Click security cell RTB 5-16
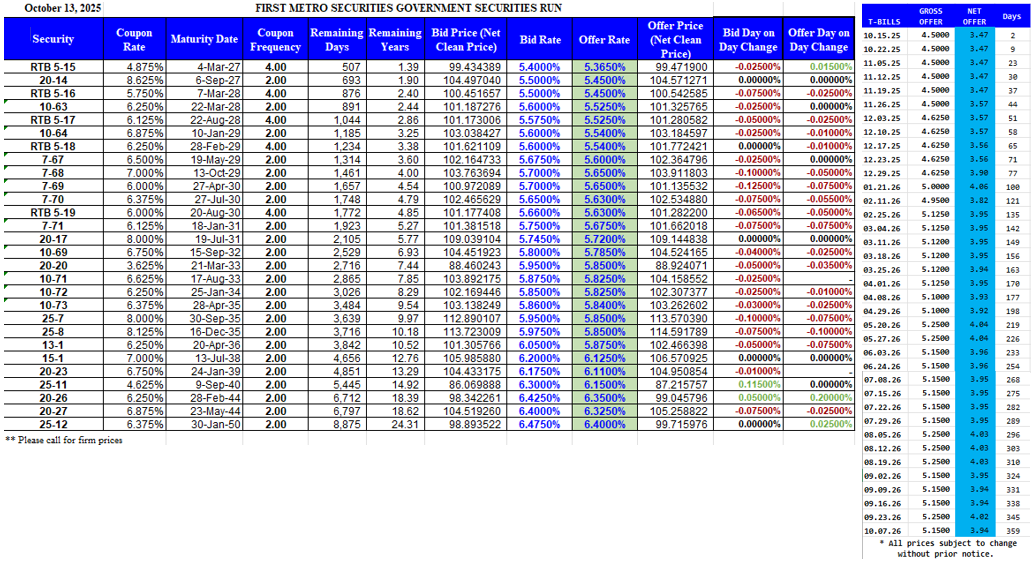 point(53,93)
